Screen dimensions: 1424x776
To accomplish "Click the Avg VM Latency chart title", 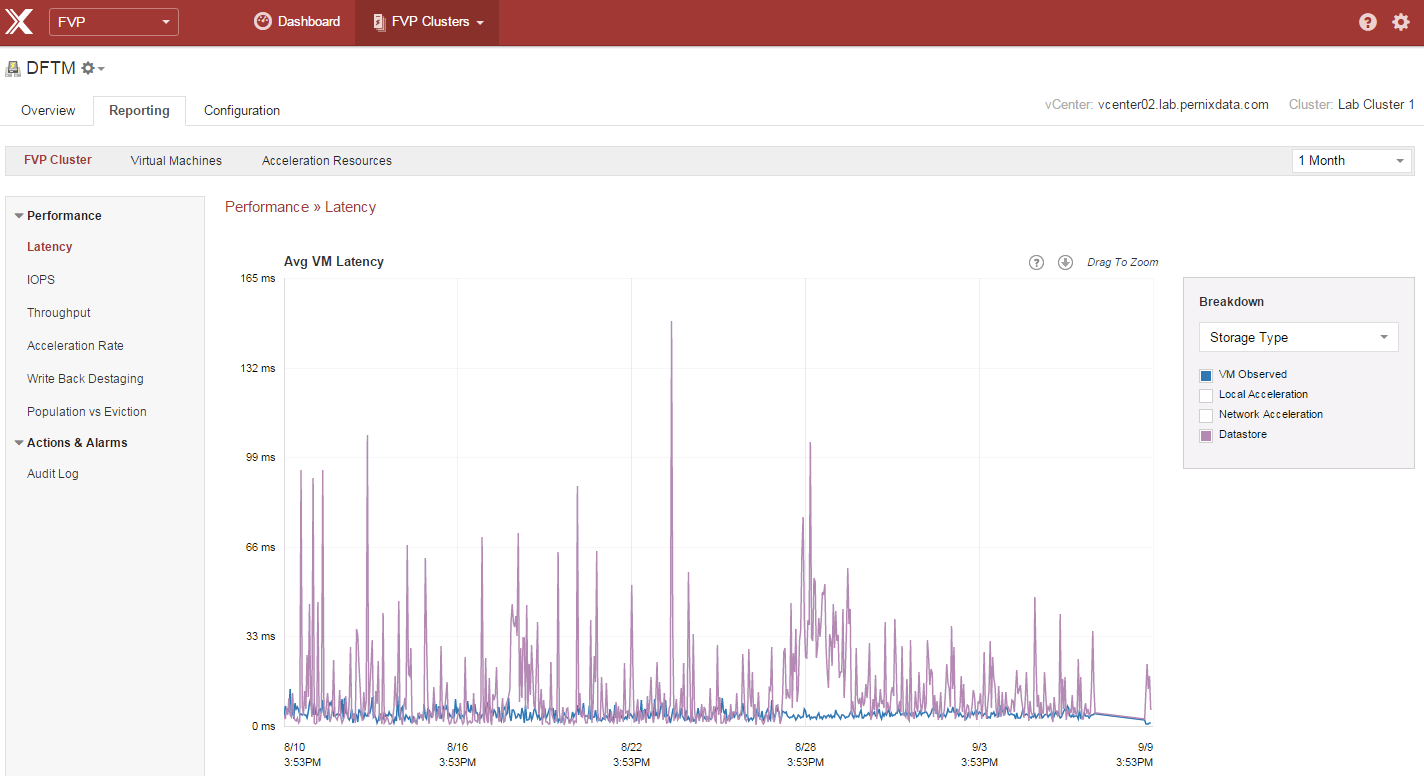I will tap(334, 262).
